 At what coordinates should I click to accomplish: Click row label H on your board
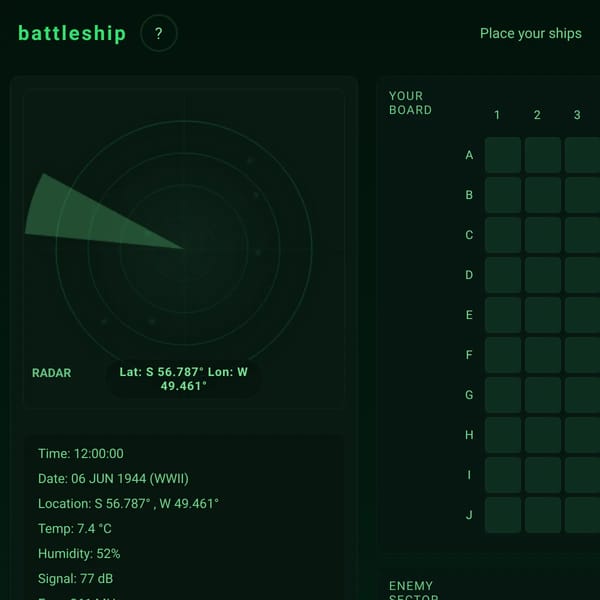(469, 435)
